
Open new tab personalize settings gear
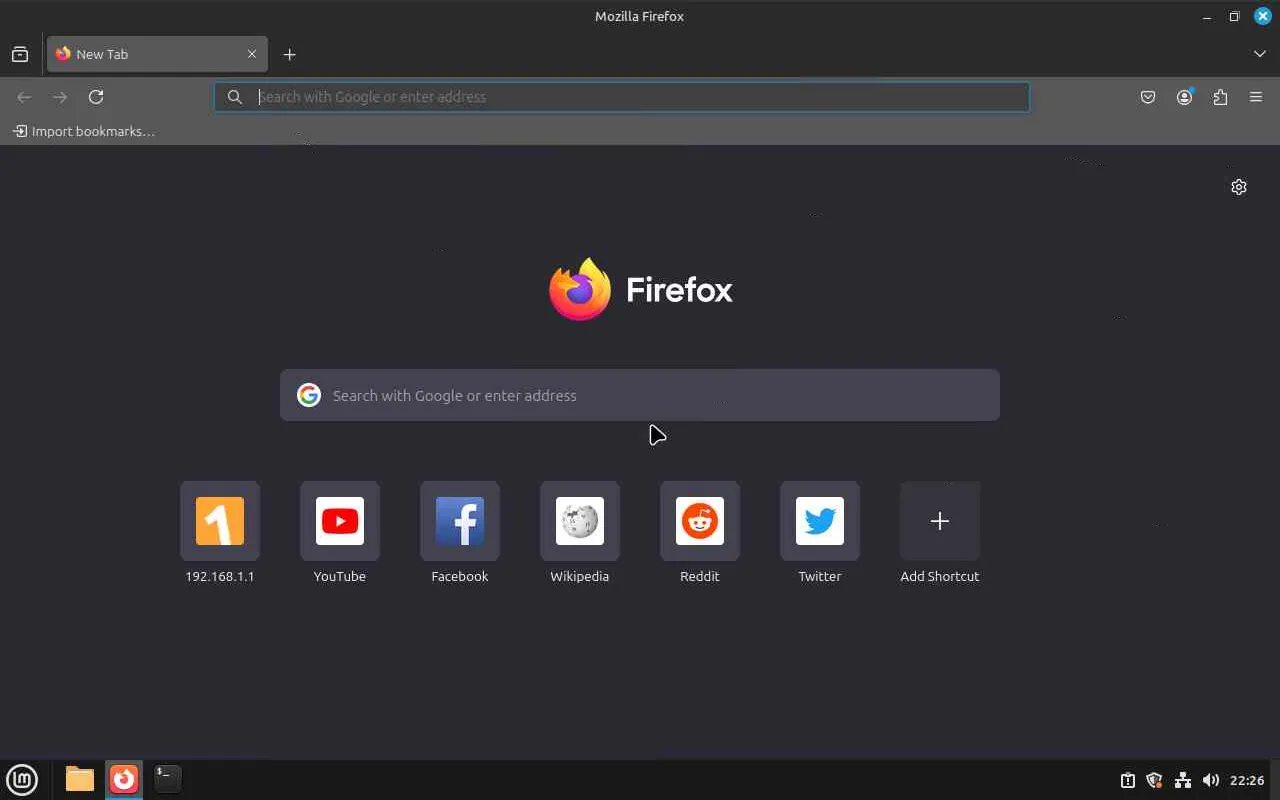coord(1239,187)
